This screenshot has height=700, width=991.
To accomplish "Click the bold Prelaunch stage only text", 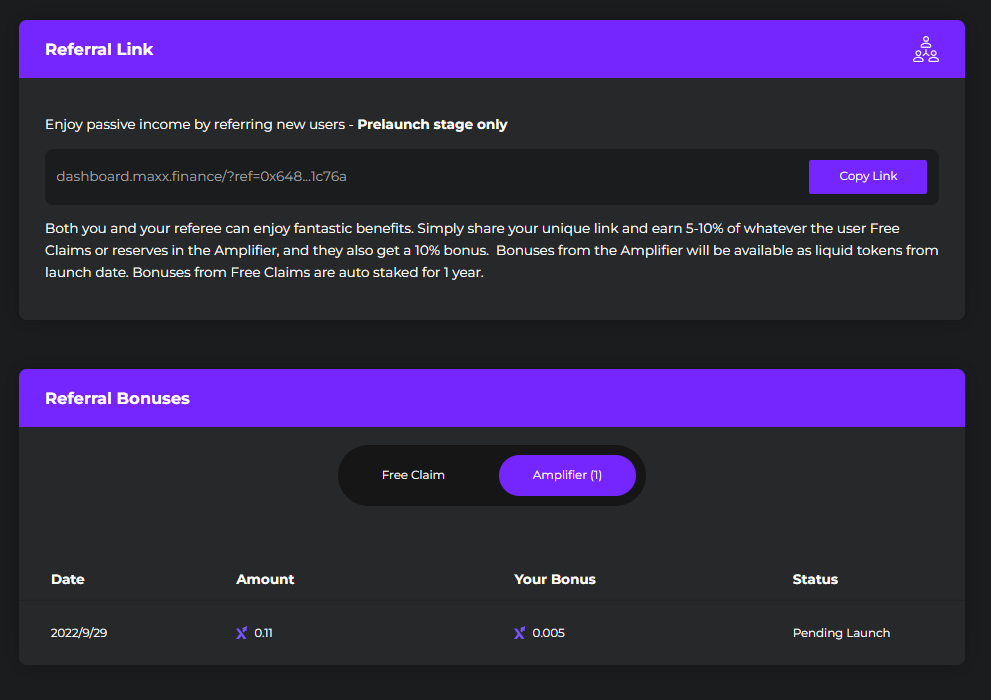I will tap(432, 125).
